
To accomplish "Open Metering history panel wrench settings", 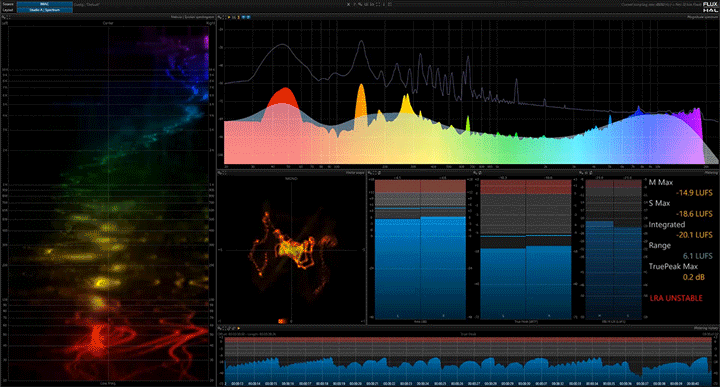I will click(x=219, y=328).
